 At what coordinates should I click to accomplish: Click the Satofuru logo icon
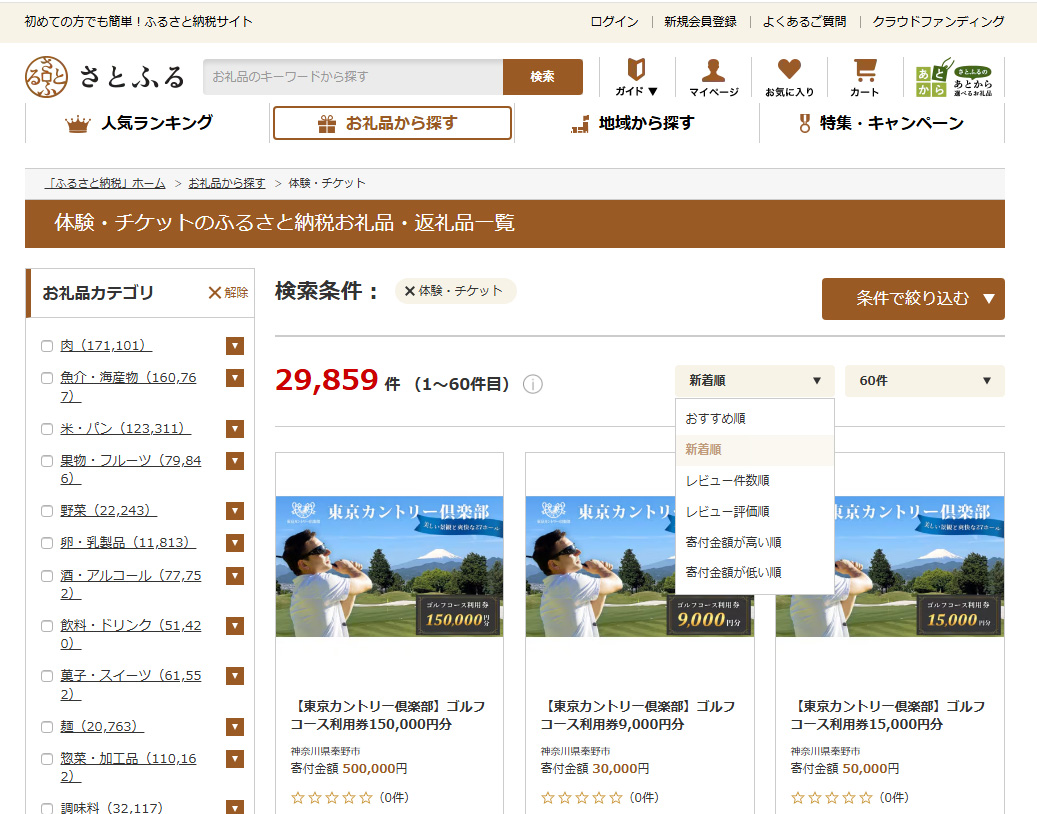(46, 77)
